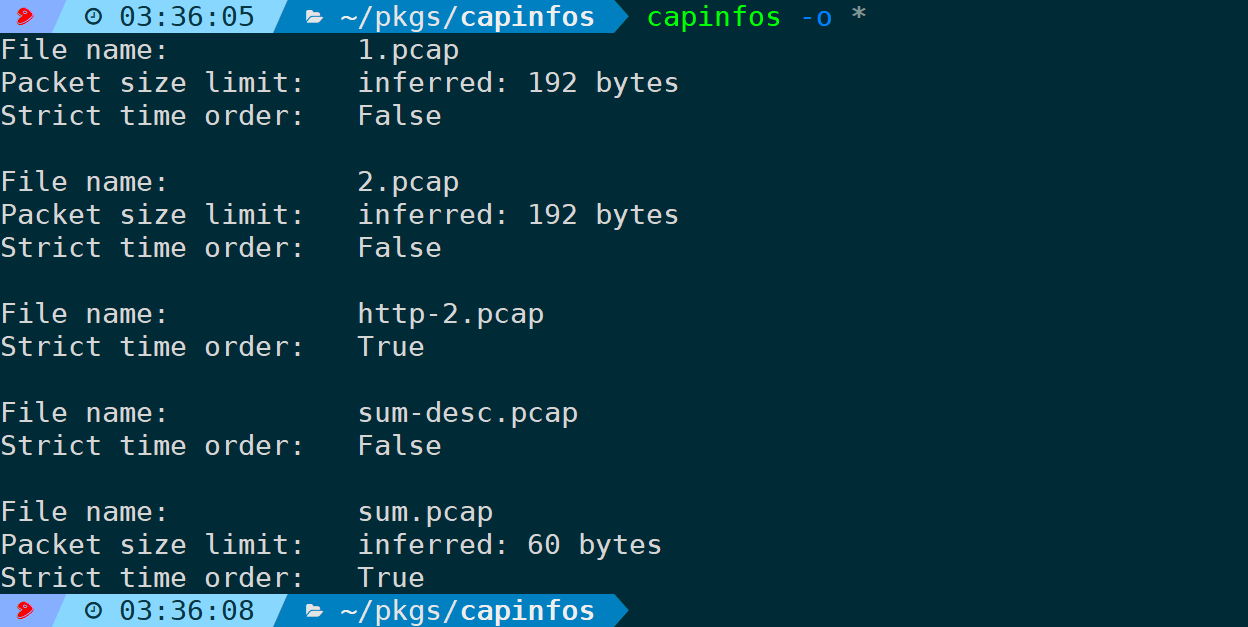Click the True value under http-2.pcap
This screenshot has width=1248, height=627.
(391, 347)
